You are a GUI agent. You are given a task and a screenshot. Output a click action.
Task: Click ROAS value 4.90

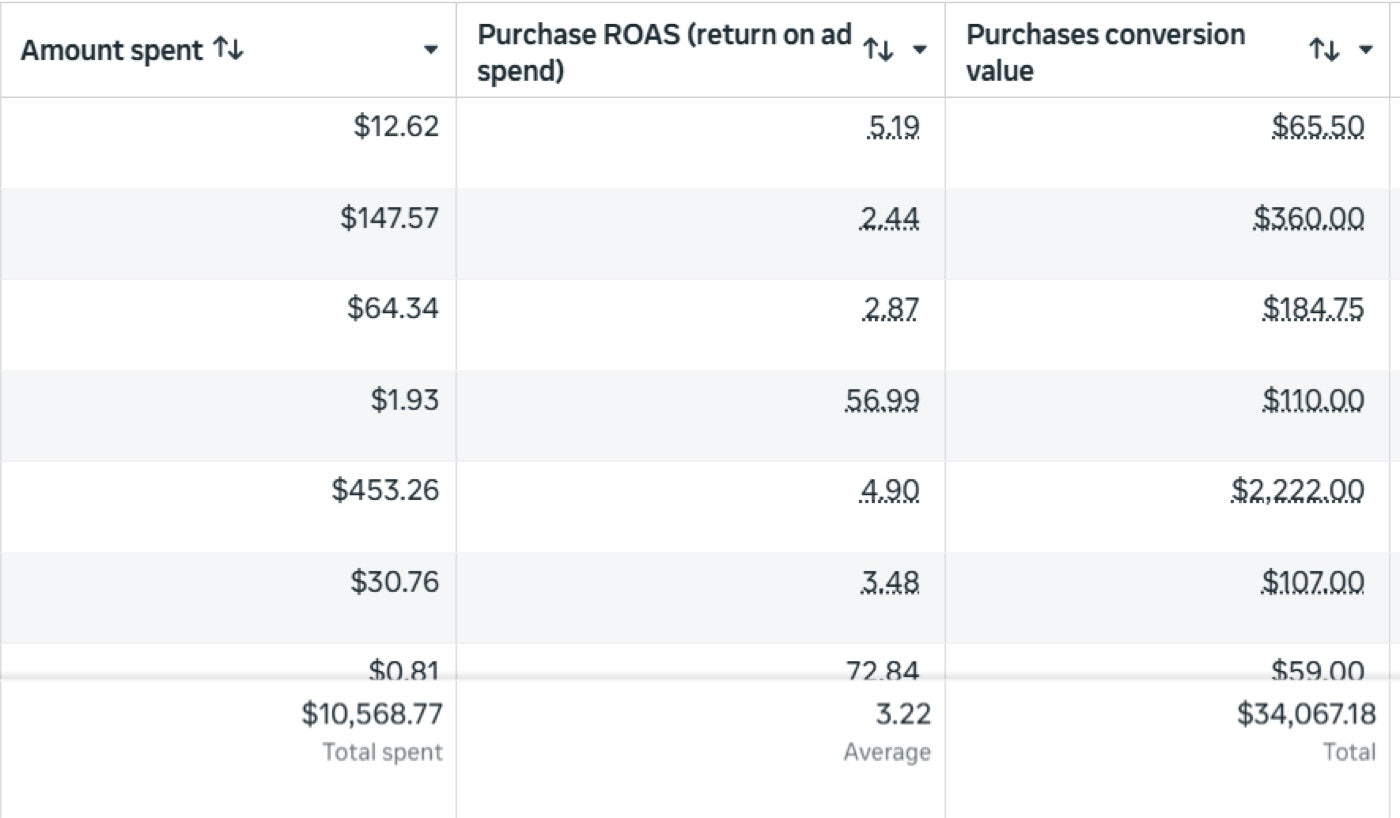pyautogui.click(x=889, y=491)
